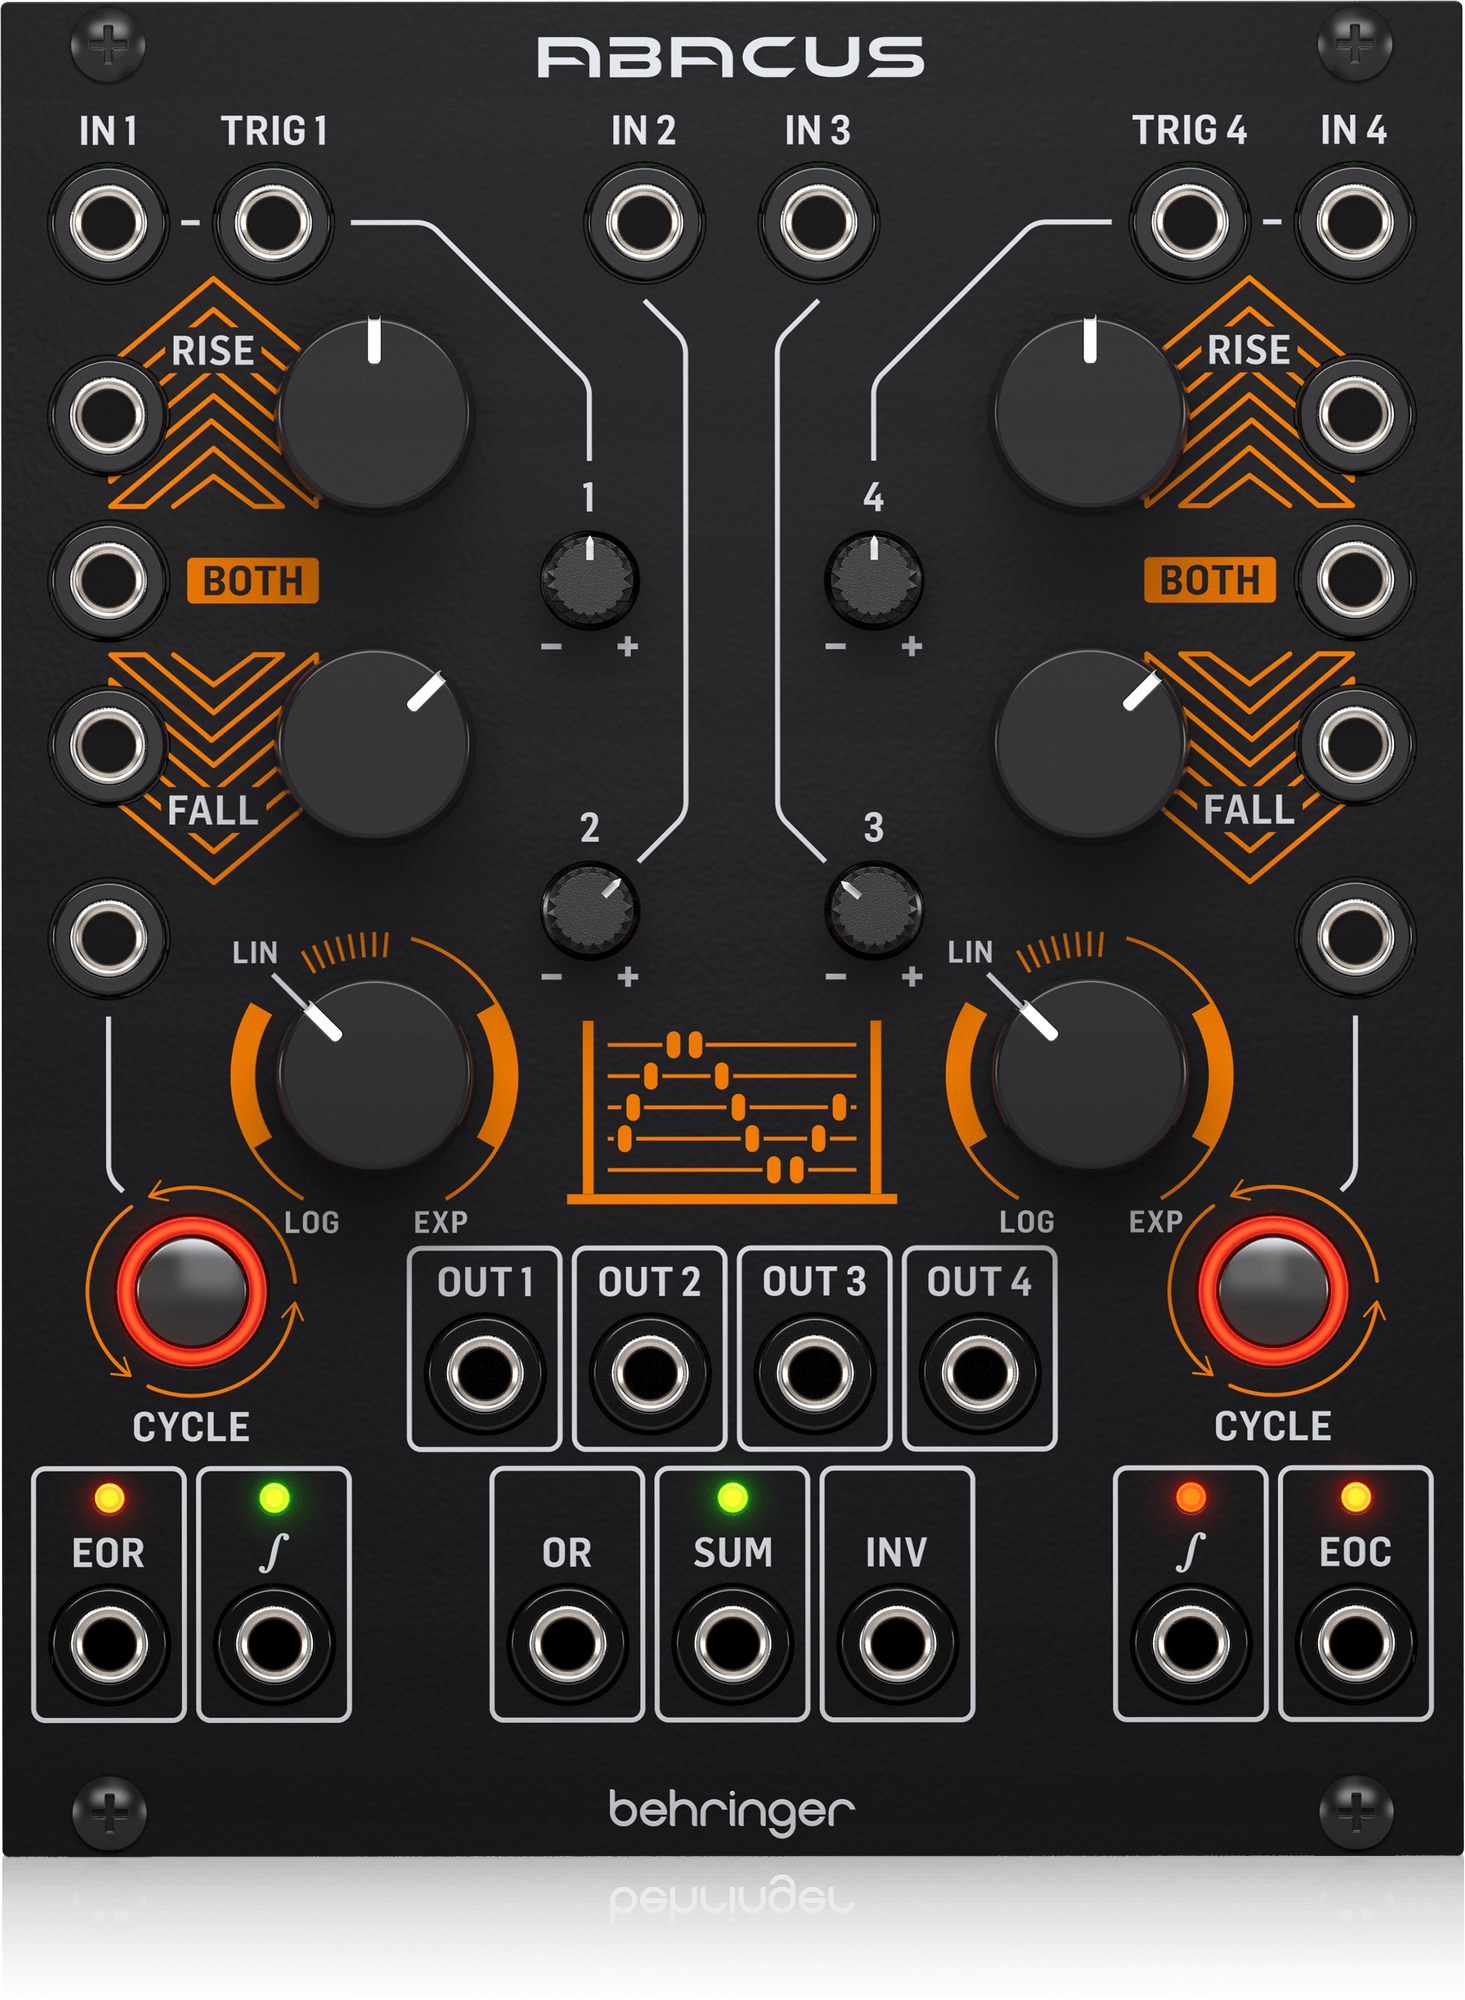Click the EOR output jack

pyautogui.click(x=108, y=1643)
